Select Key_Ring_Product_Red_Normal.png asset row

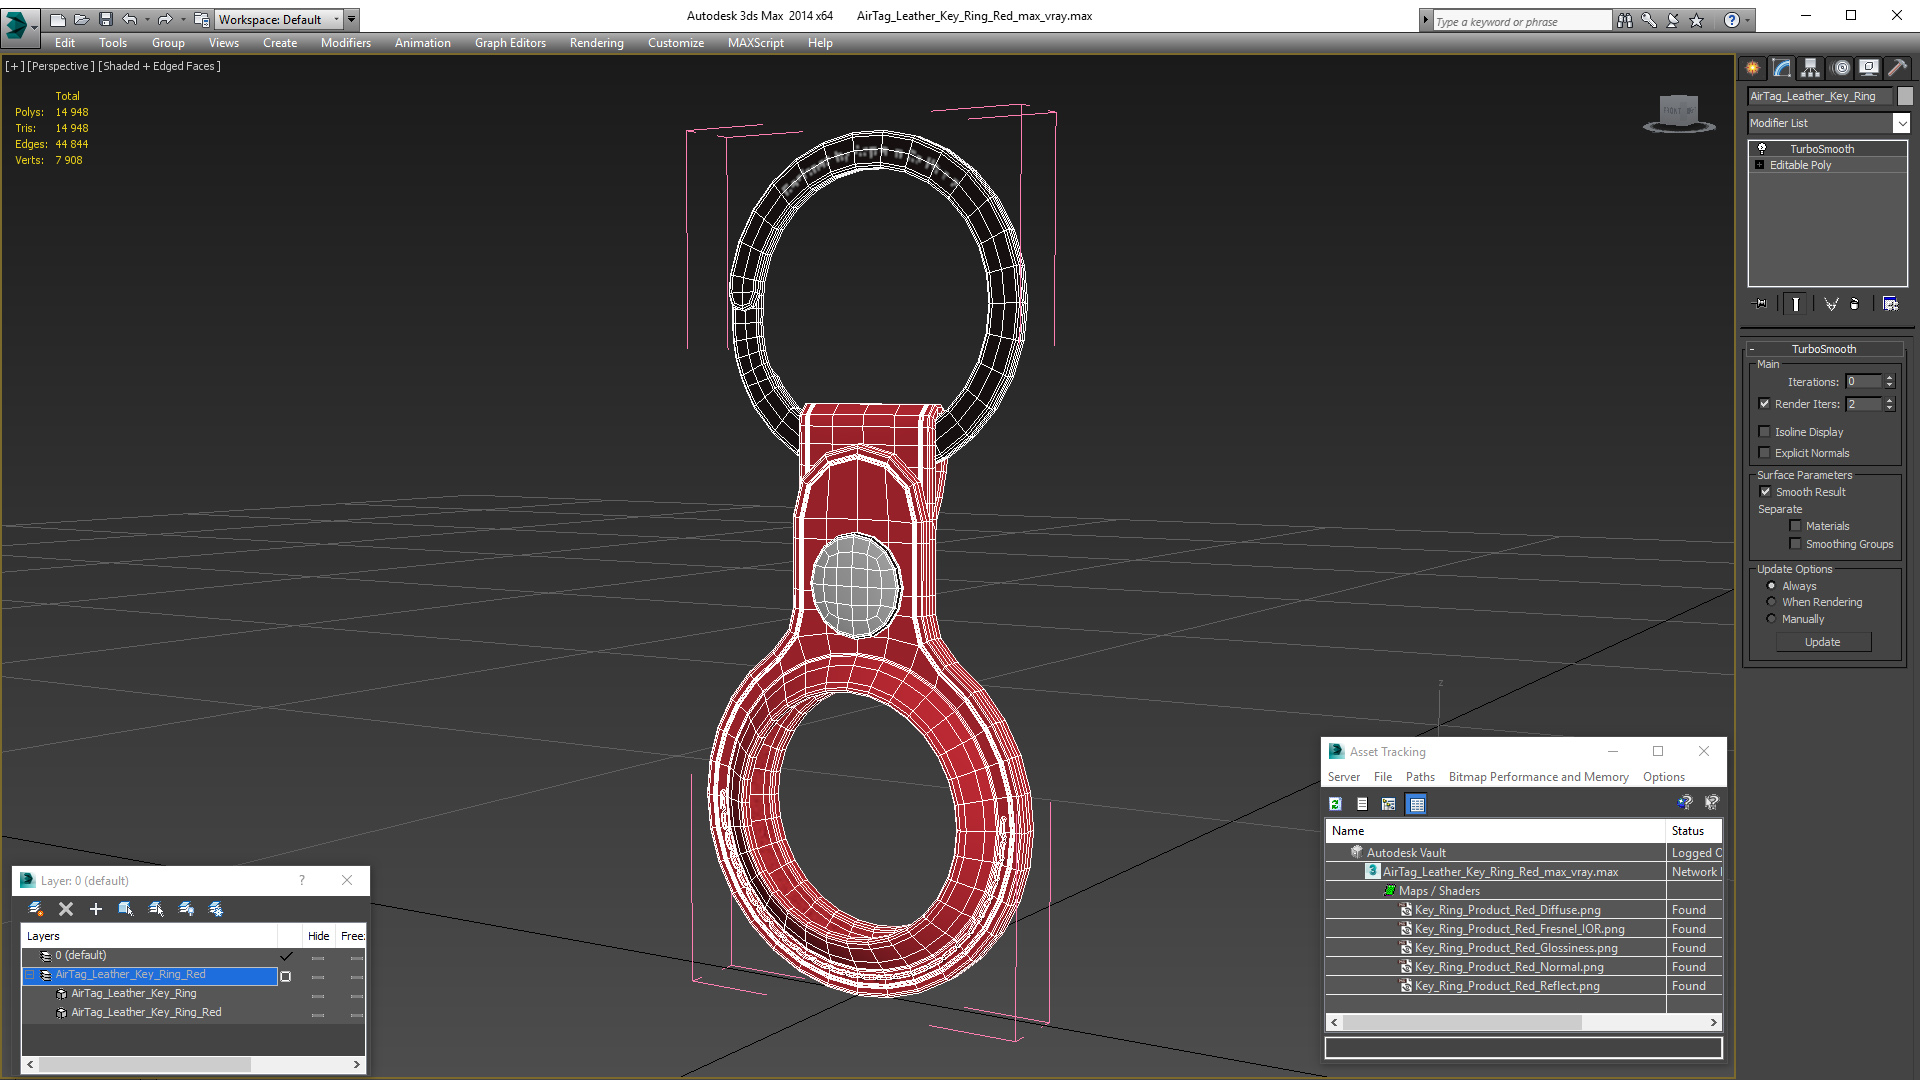click(1523, 967)
